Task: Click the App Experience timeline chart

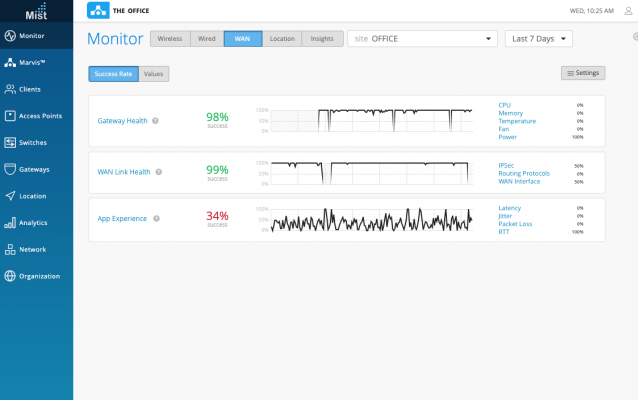Action: click(x=371, y=220)
